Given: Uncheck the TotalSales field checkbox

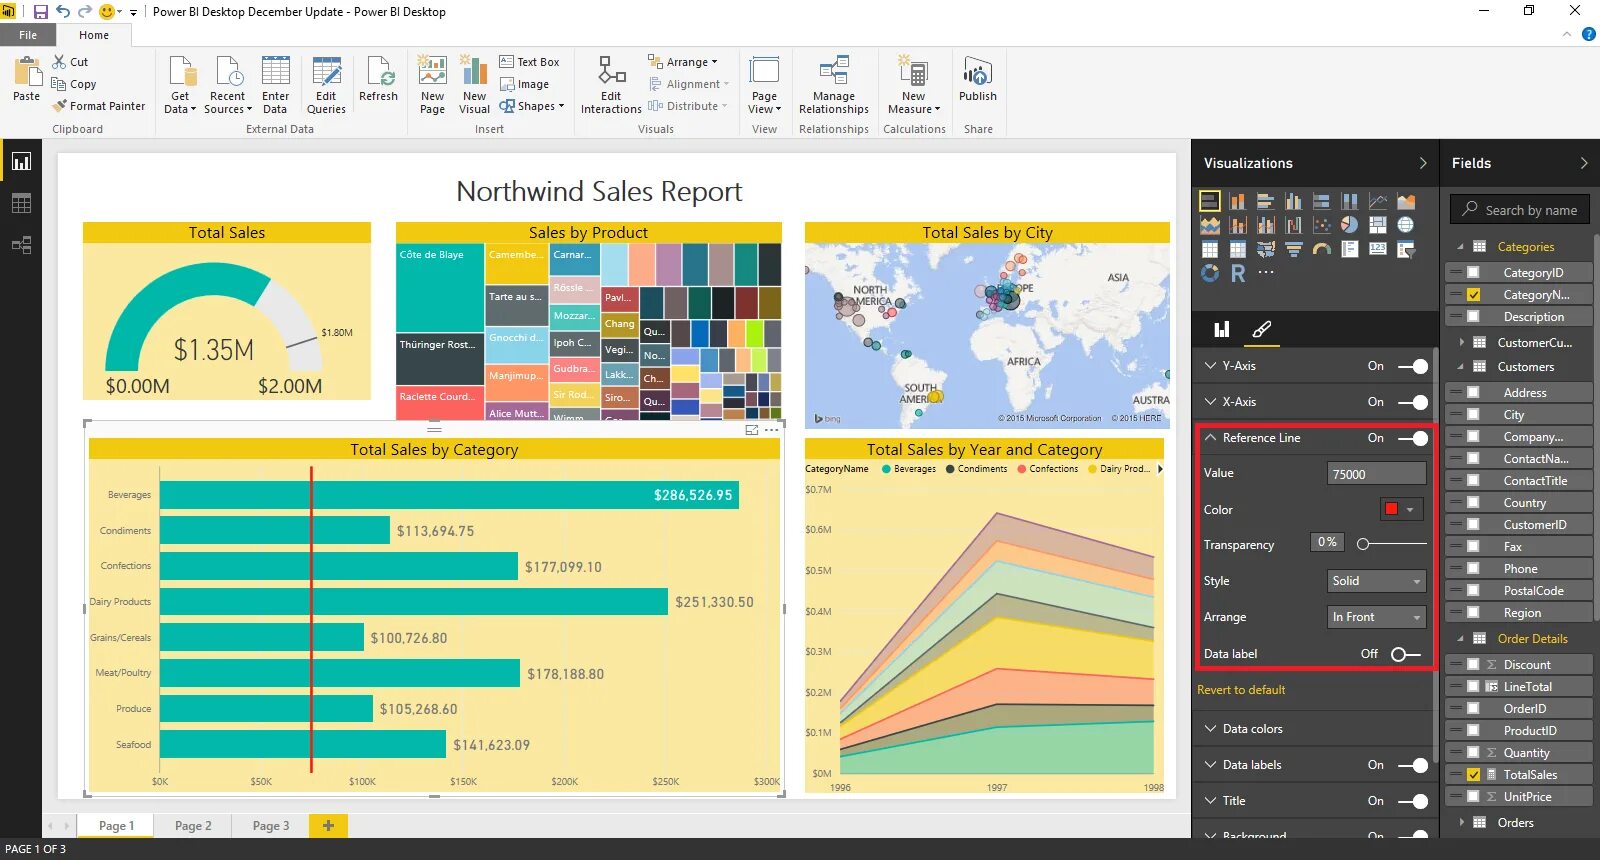Looking at the screenshot, I should click(1473, 775).
